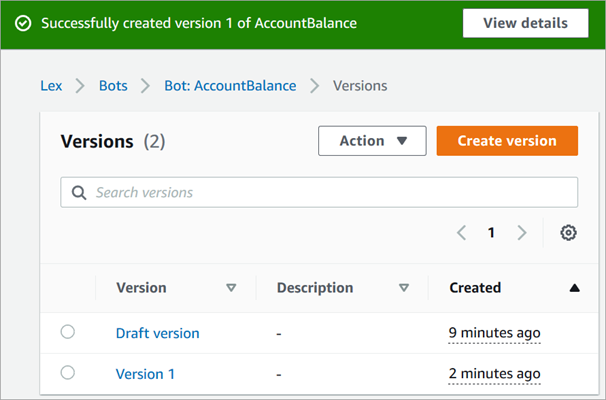Go to the next page arrow

[x=521, y=233]
